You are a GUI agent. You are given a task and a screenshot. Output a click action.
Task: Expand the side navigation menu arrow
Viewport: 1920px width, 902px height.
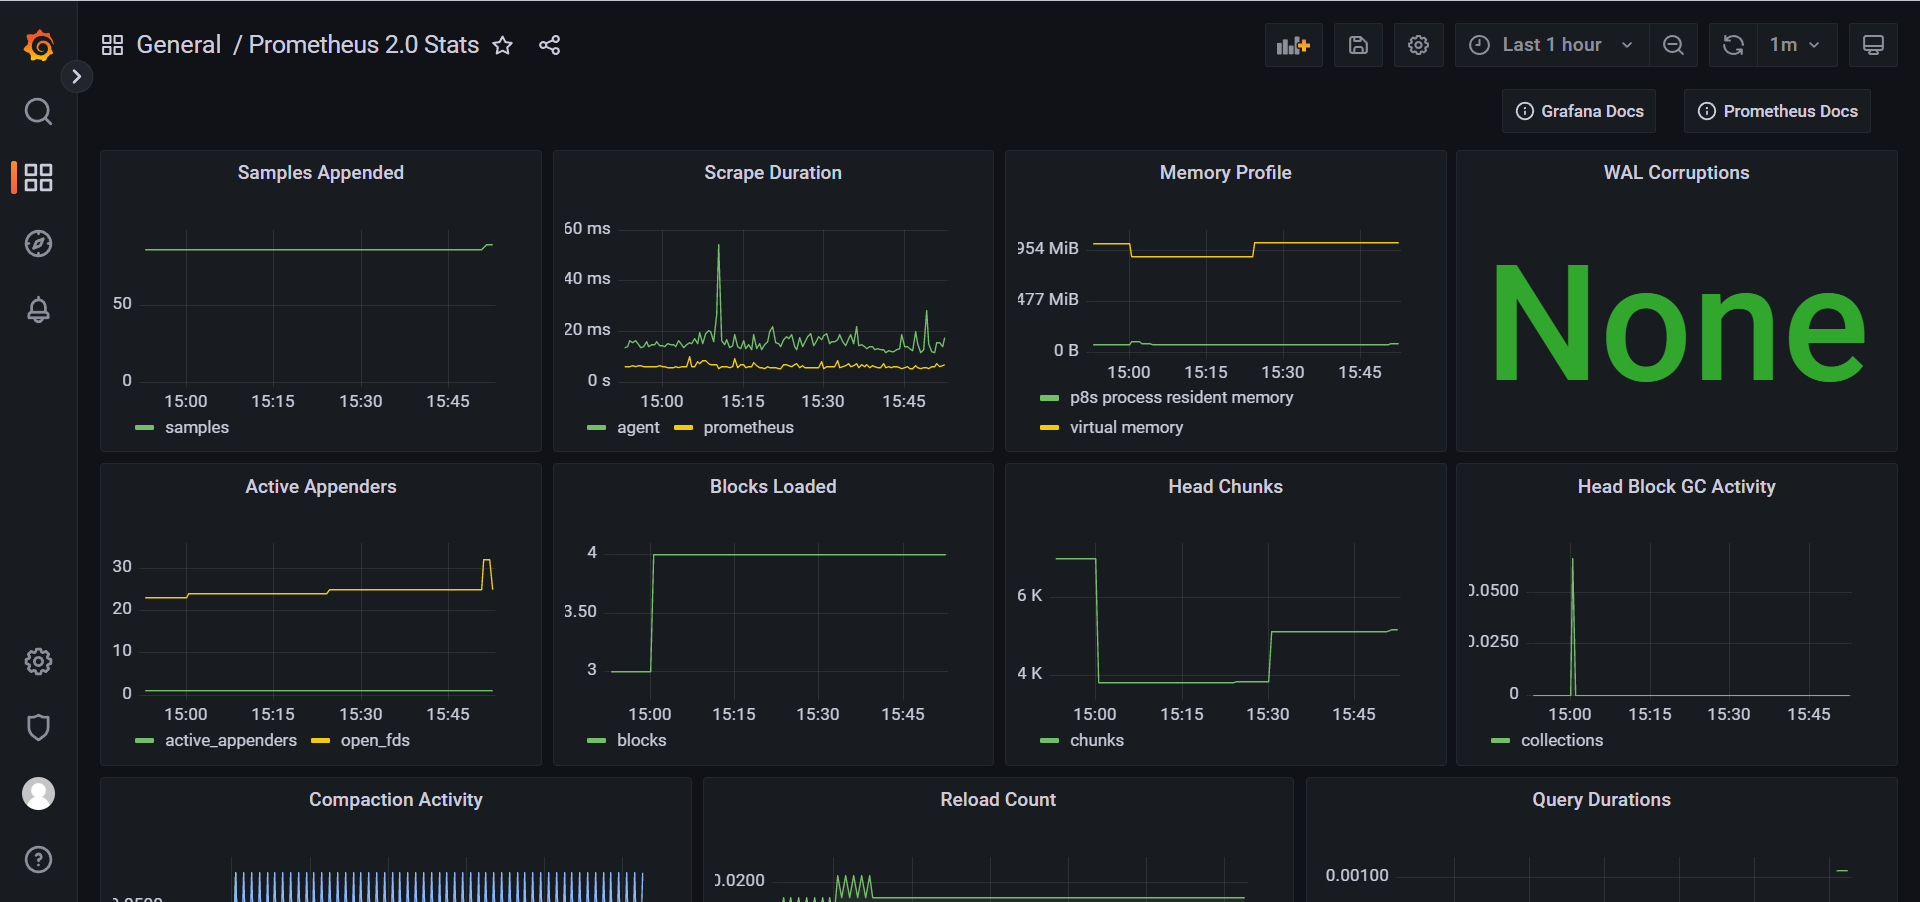coord(77,77)
